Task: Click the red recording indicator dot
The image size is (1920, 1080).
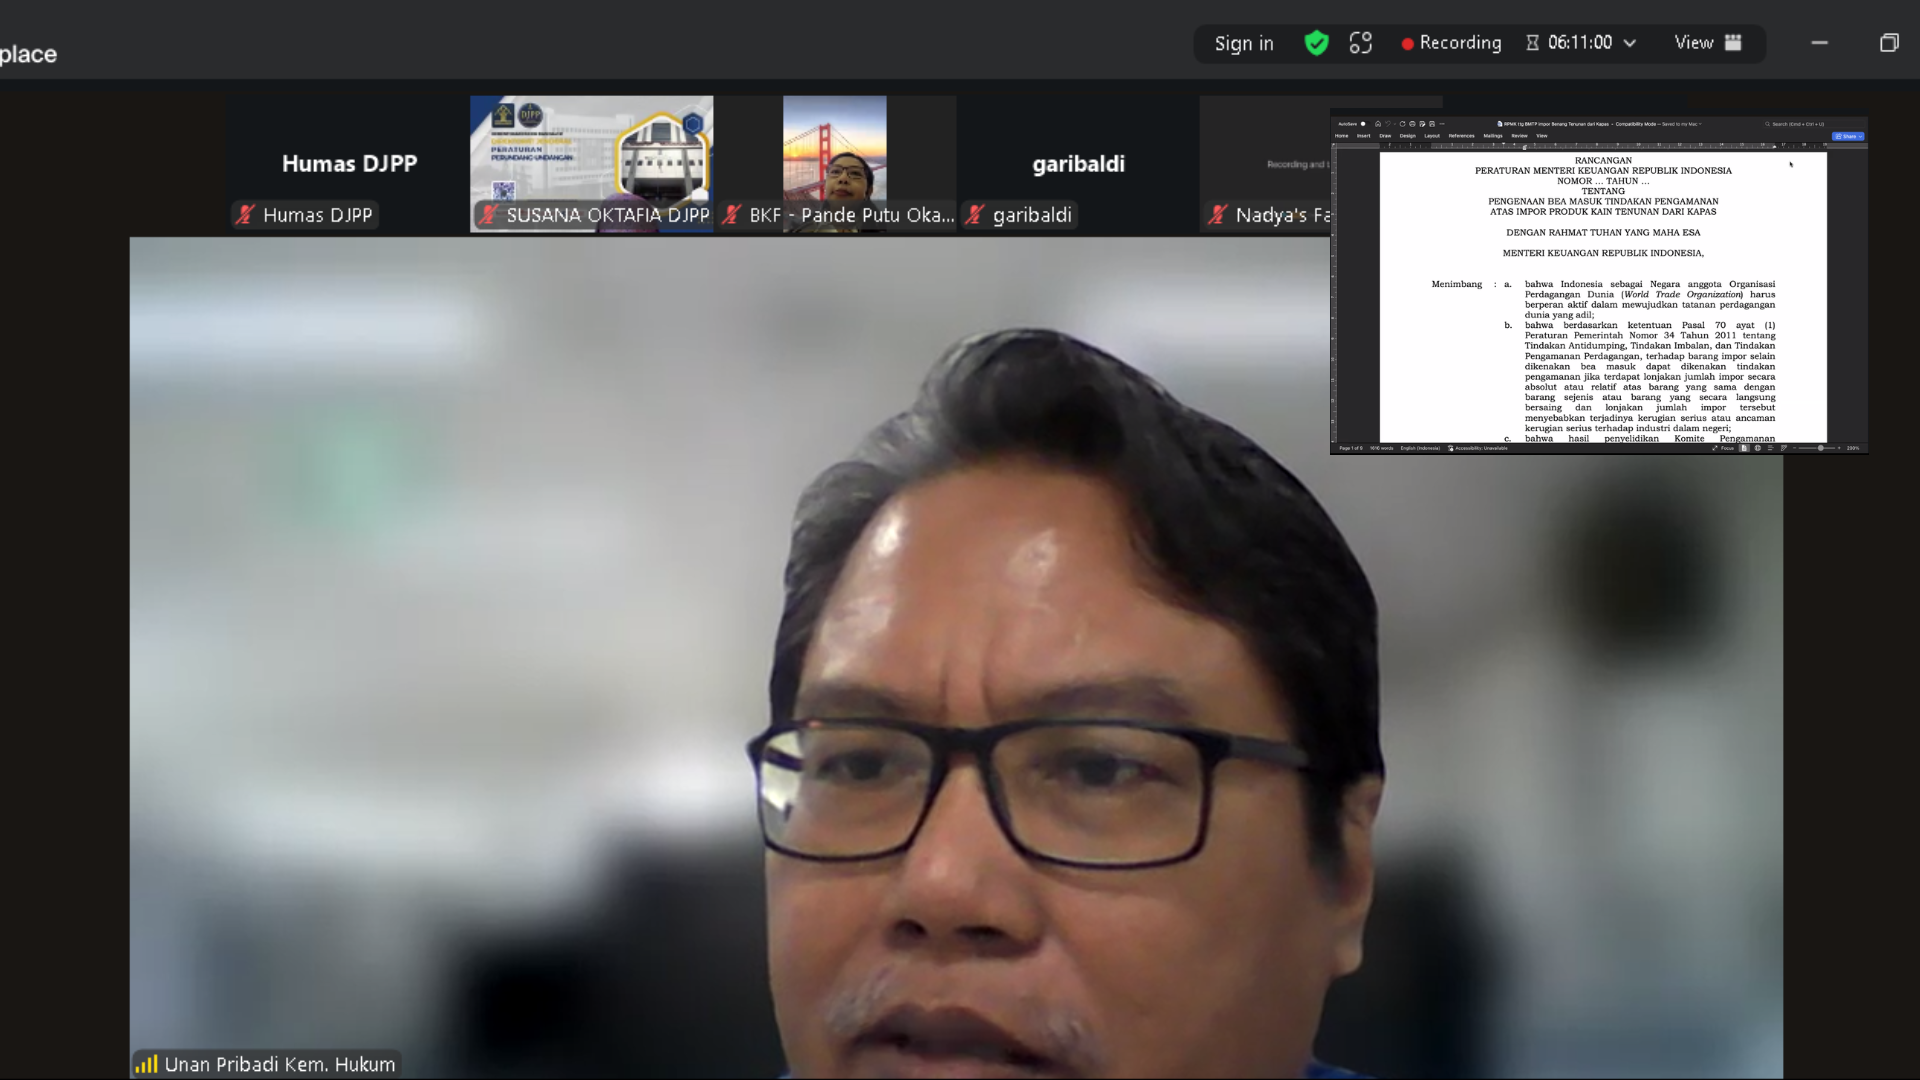Action: pyautogui.click(x=1407, y=44)
